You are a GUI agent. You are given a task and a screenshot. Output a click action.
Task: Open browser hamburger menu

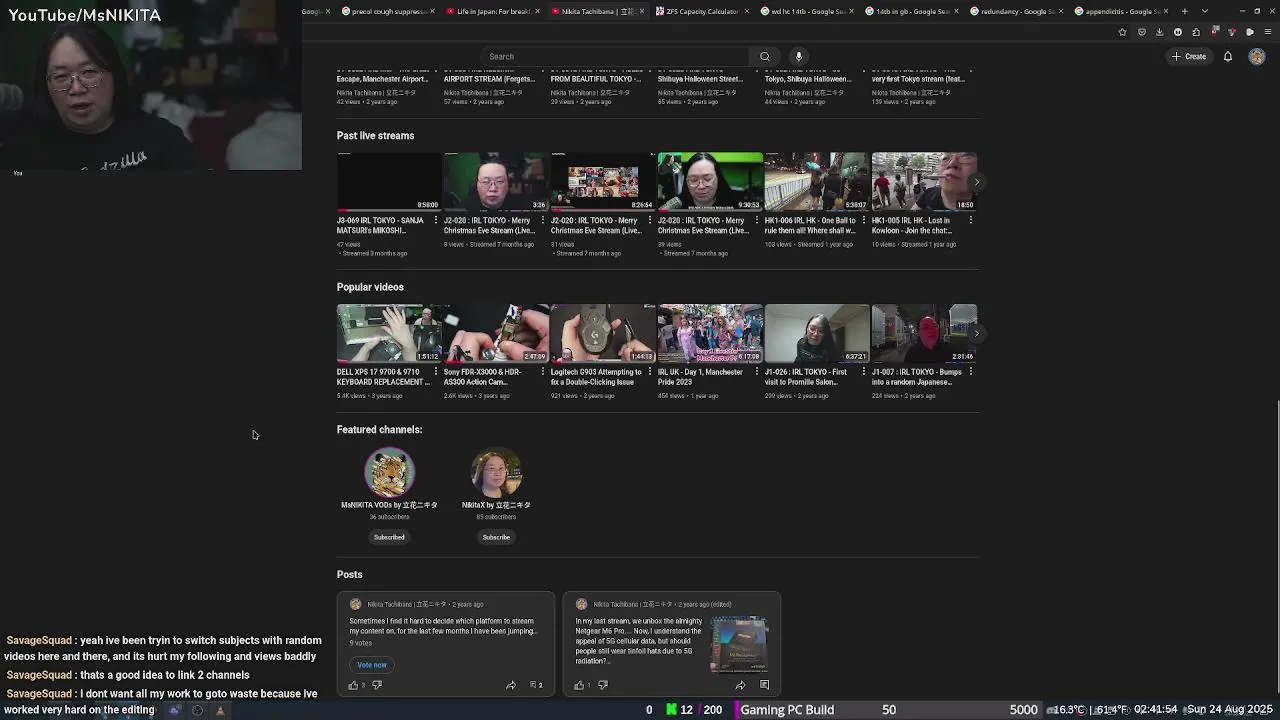click(x=1268, y=32)
